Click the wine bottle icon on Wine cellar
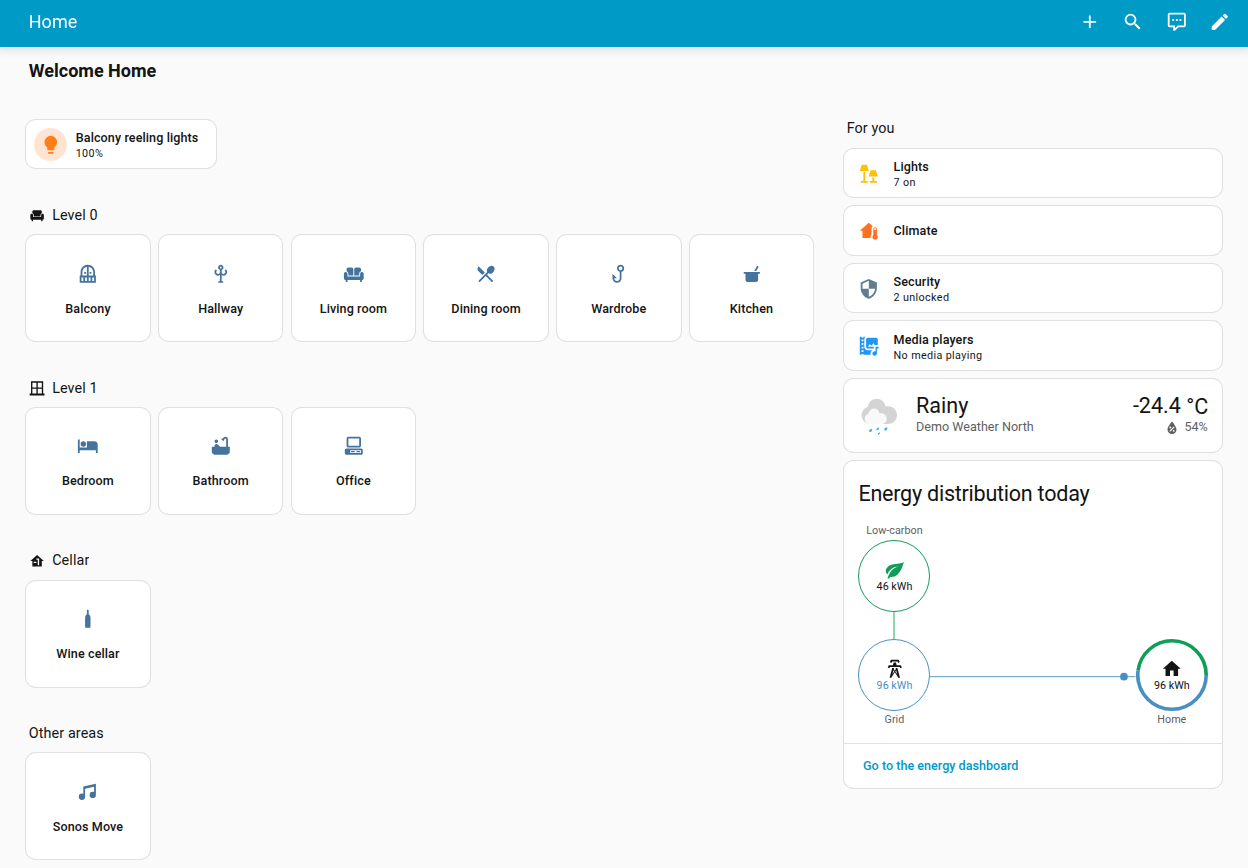 88,618
